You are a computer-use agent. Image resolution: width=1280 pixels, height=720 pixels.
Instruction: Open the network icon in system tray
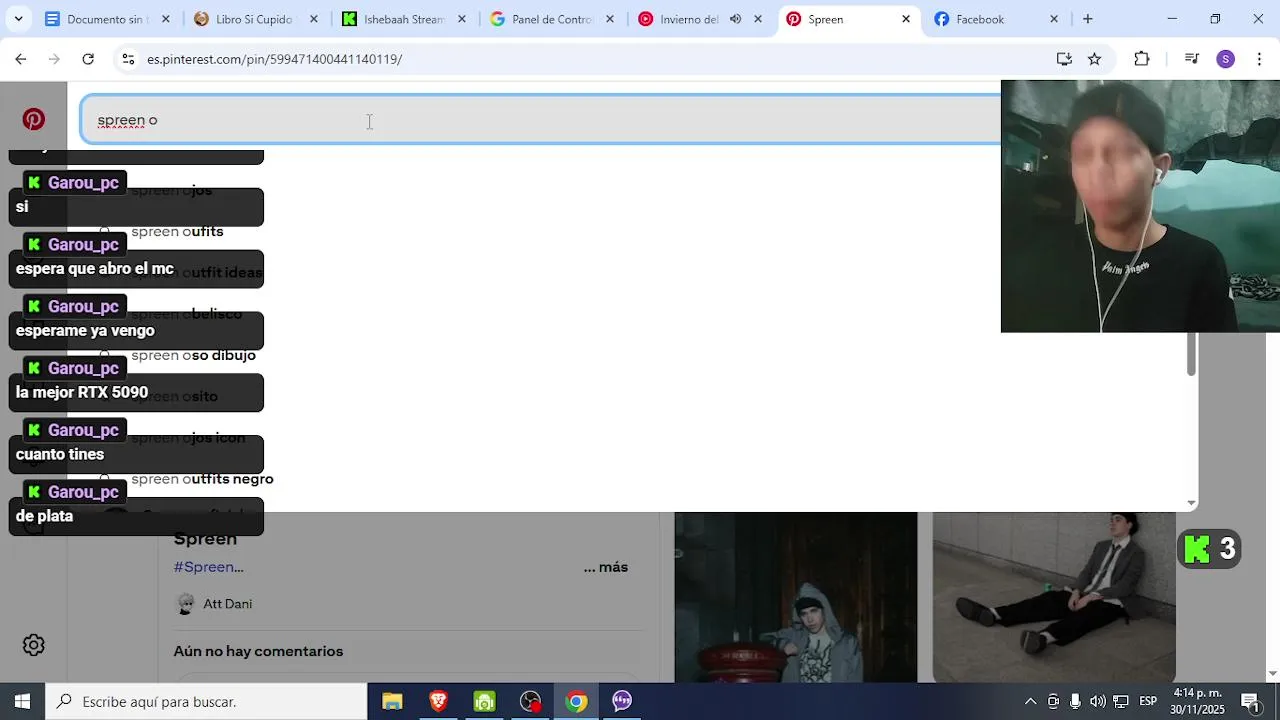(1121, 701)
